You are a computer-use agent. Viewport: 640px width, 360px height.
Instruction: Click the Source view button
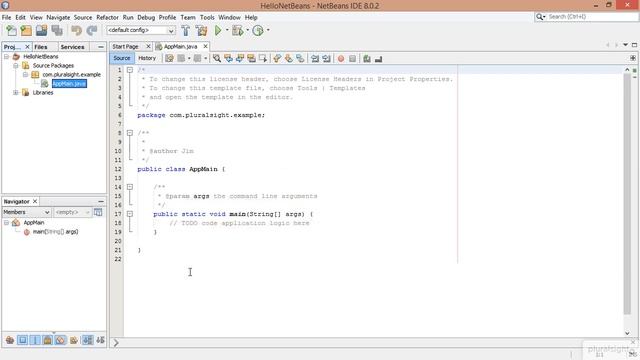pyautogui.click(x=122, y=58)
